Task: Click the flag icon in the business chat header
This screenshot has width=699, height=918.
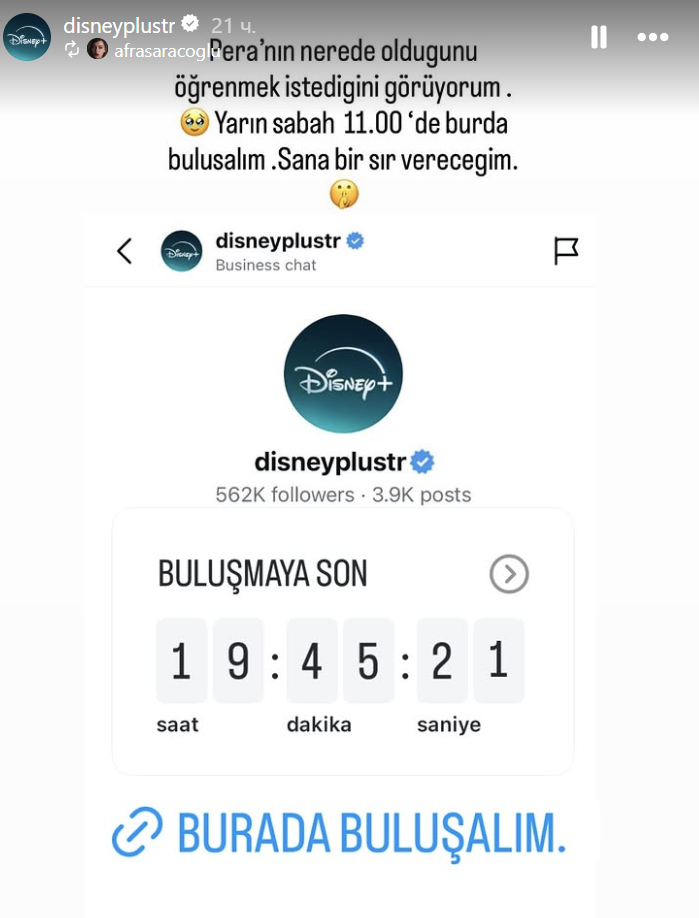Action: (x=566, y=251)
